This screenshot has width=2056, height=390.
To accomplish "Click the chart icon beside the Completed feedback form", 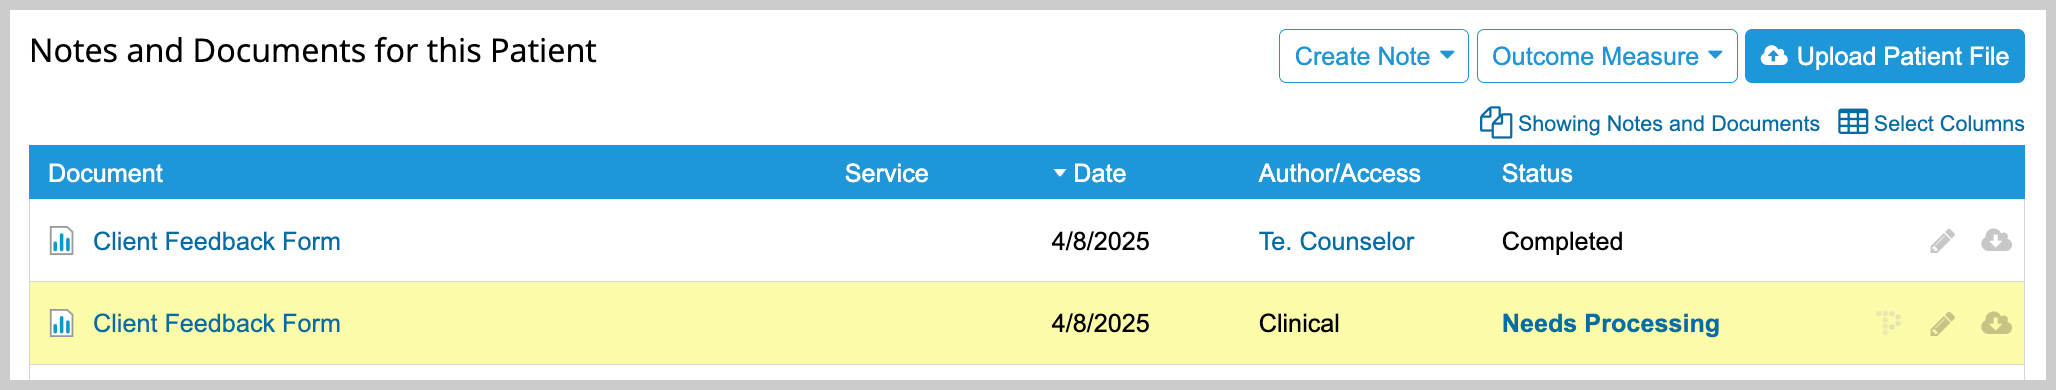I will tap(62, 241).
